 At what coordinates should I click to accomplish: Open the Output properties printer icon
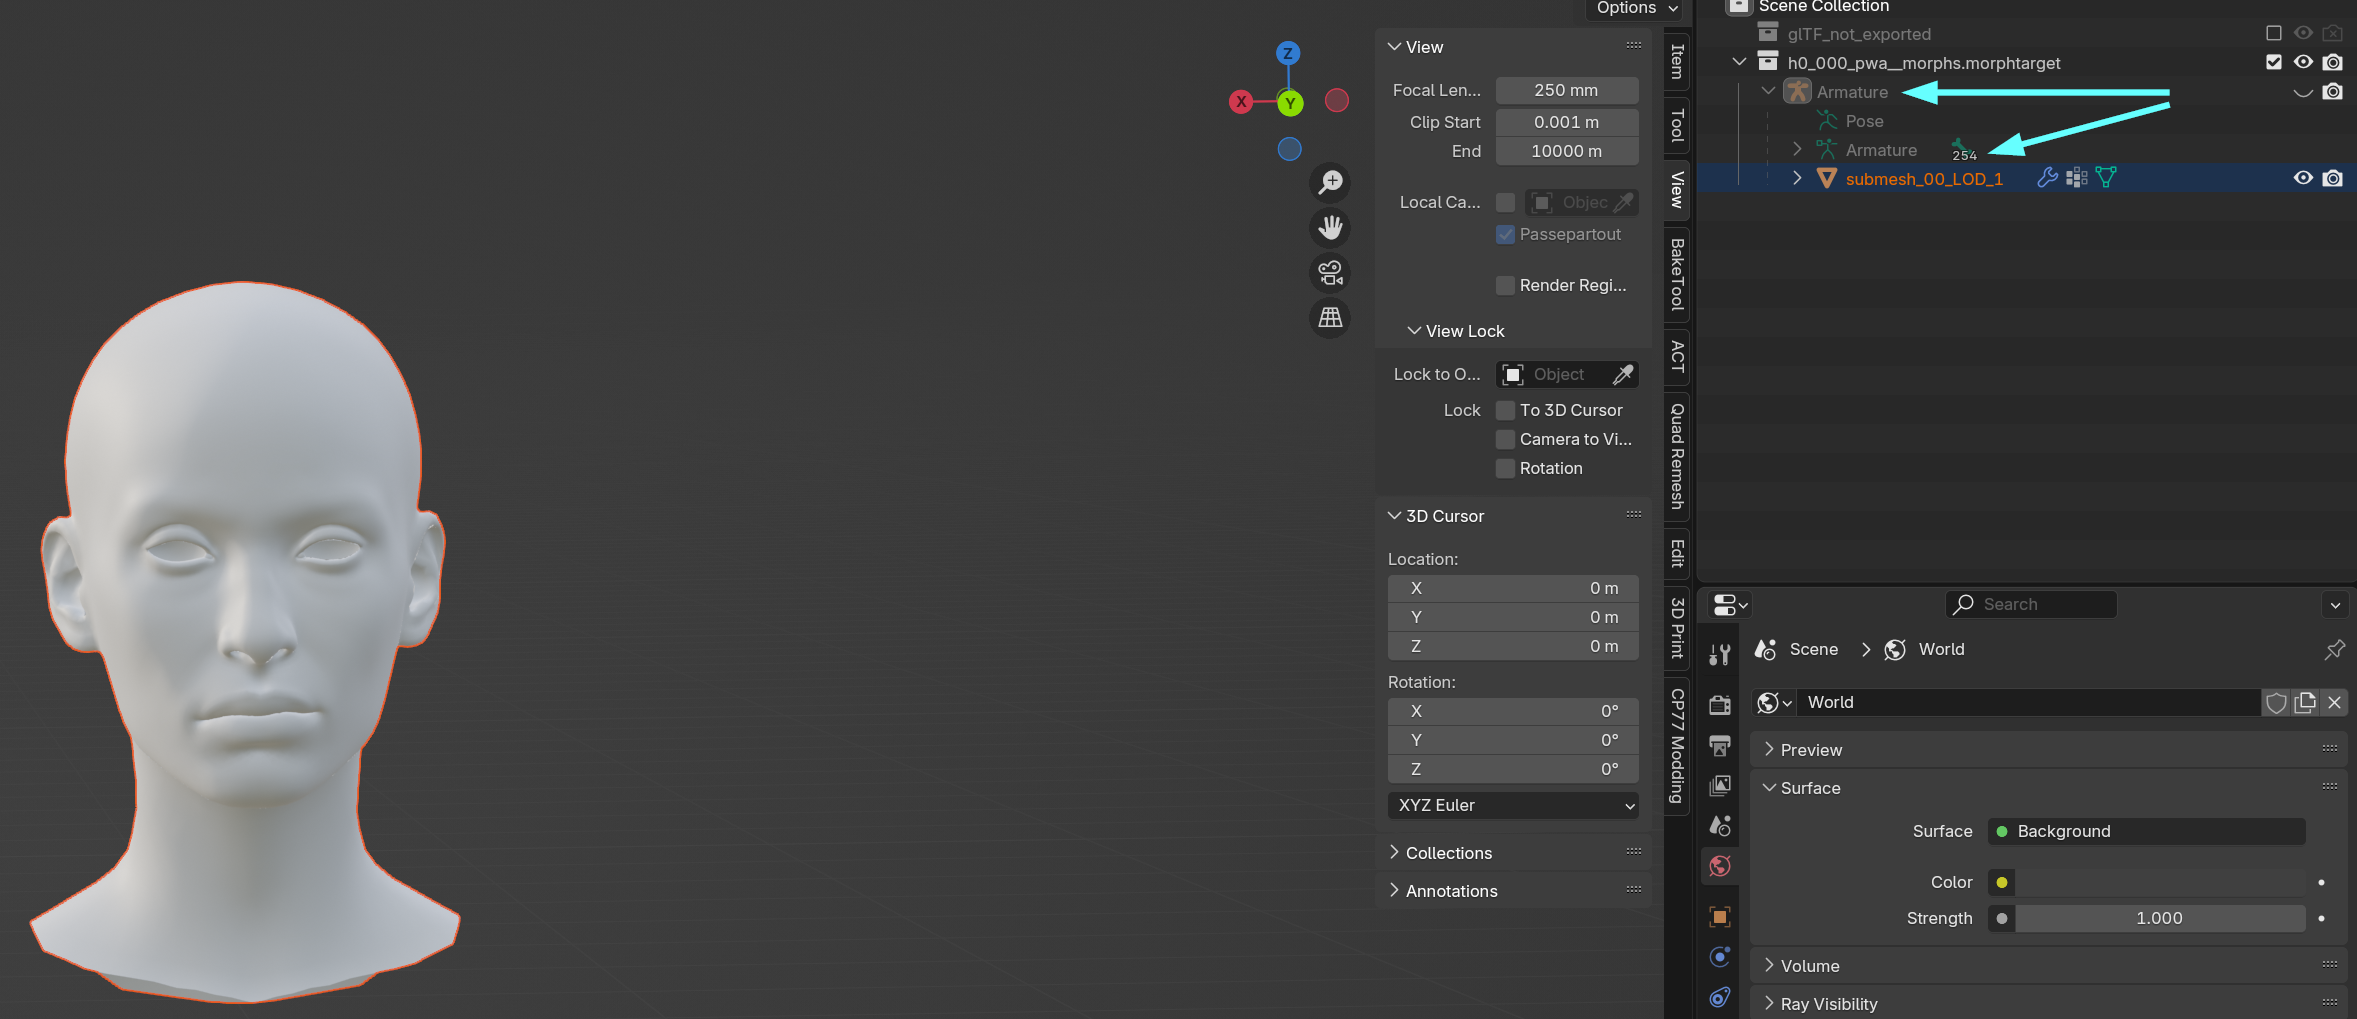1720,746
